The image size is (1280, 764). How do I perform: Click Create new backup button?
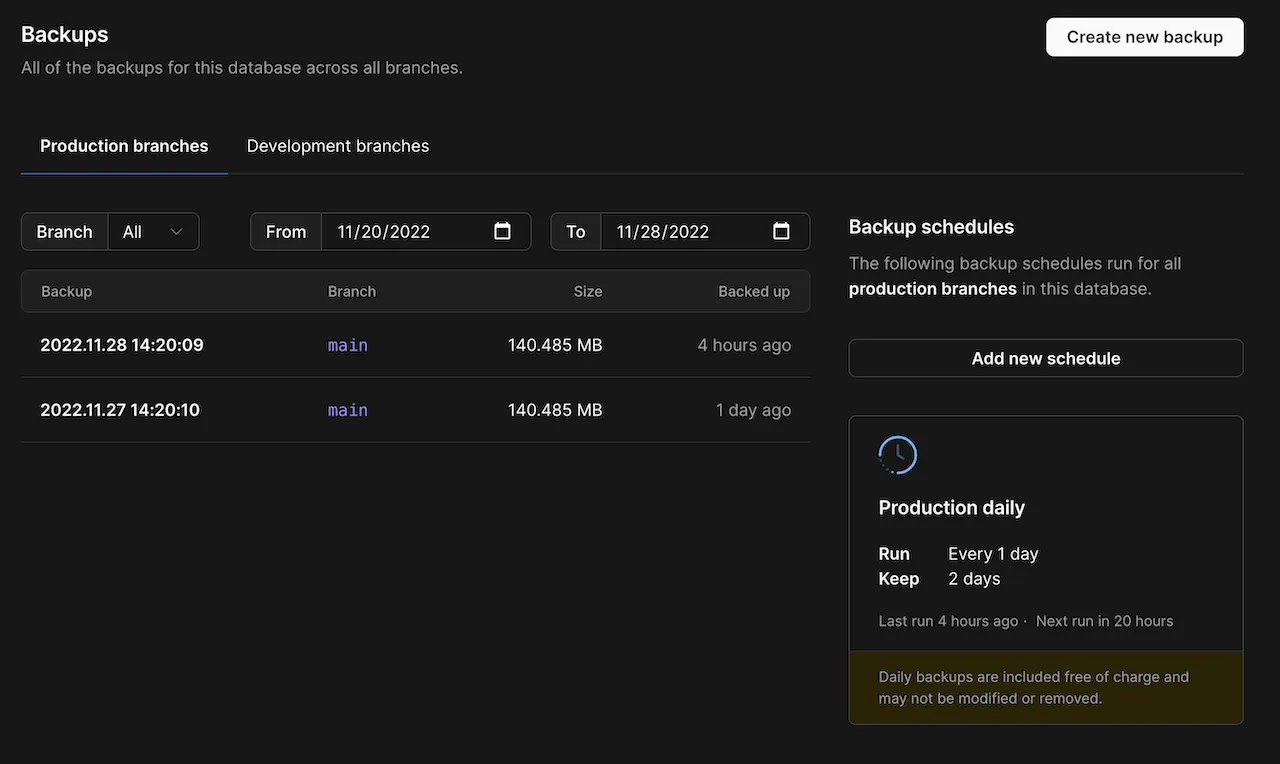[1144, 37]
